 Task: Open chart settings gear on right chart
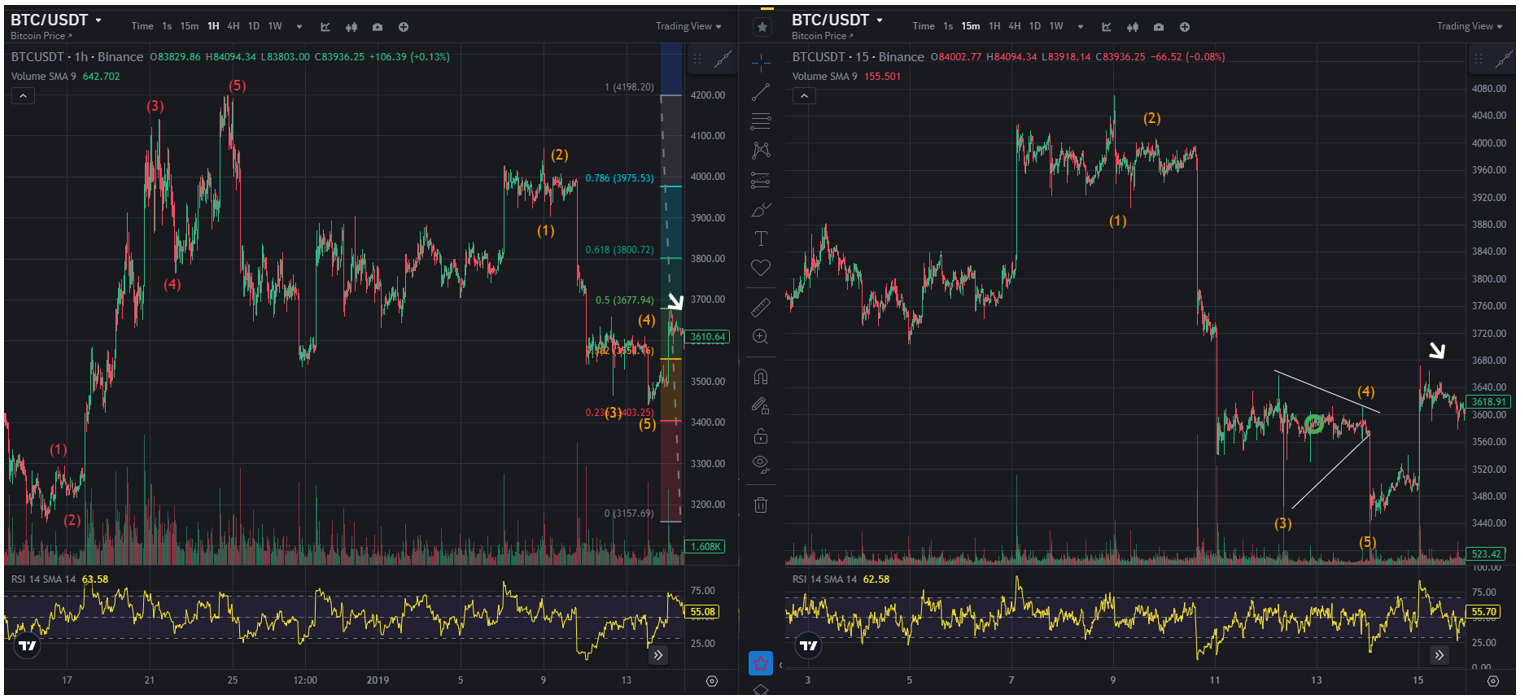tap(1493, 681)
